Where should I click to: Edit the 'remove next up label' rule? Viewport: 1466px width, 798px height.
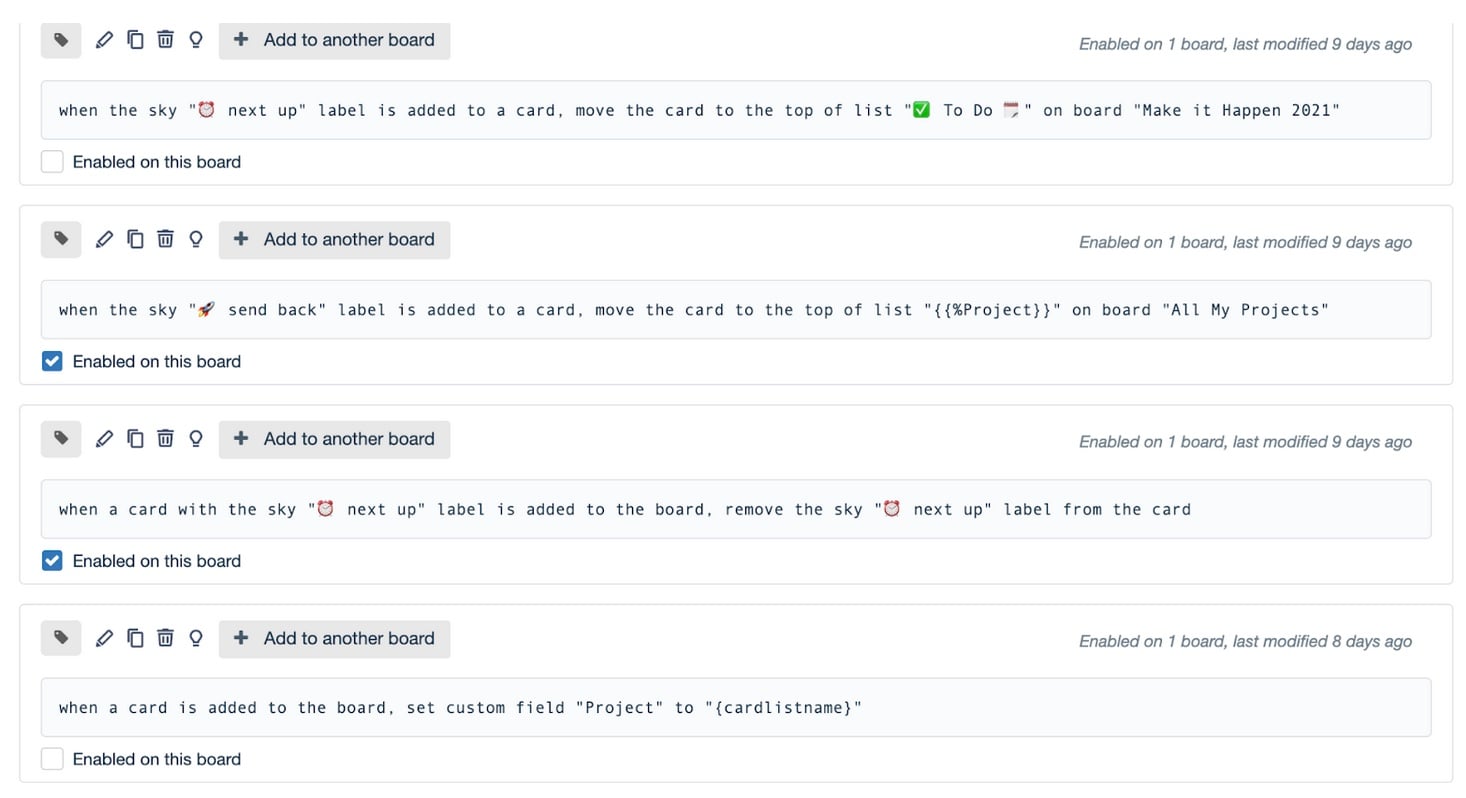coord(104,439)
